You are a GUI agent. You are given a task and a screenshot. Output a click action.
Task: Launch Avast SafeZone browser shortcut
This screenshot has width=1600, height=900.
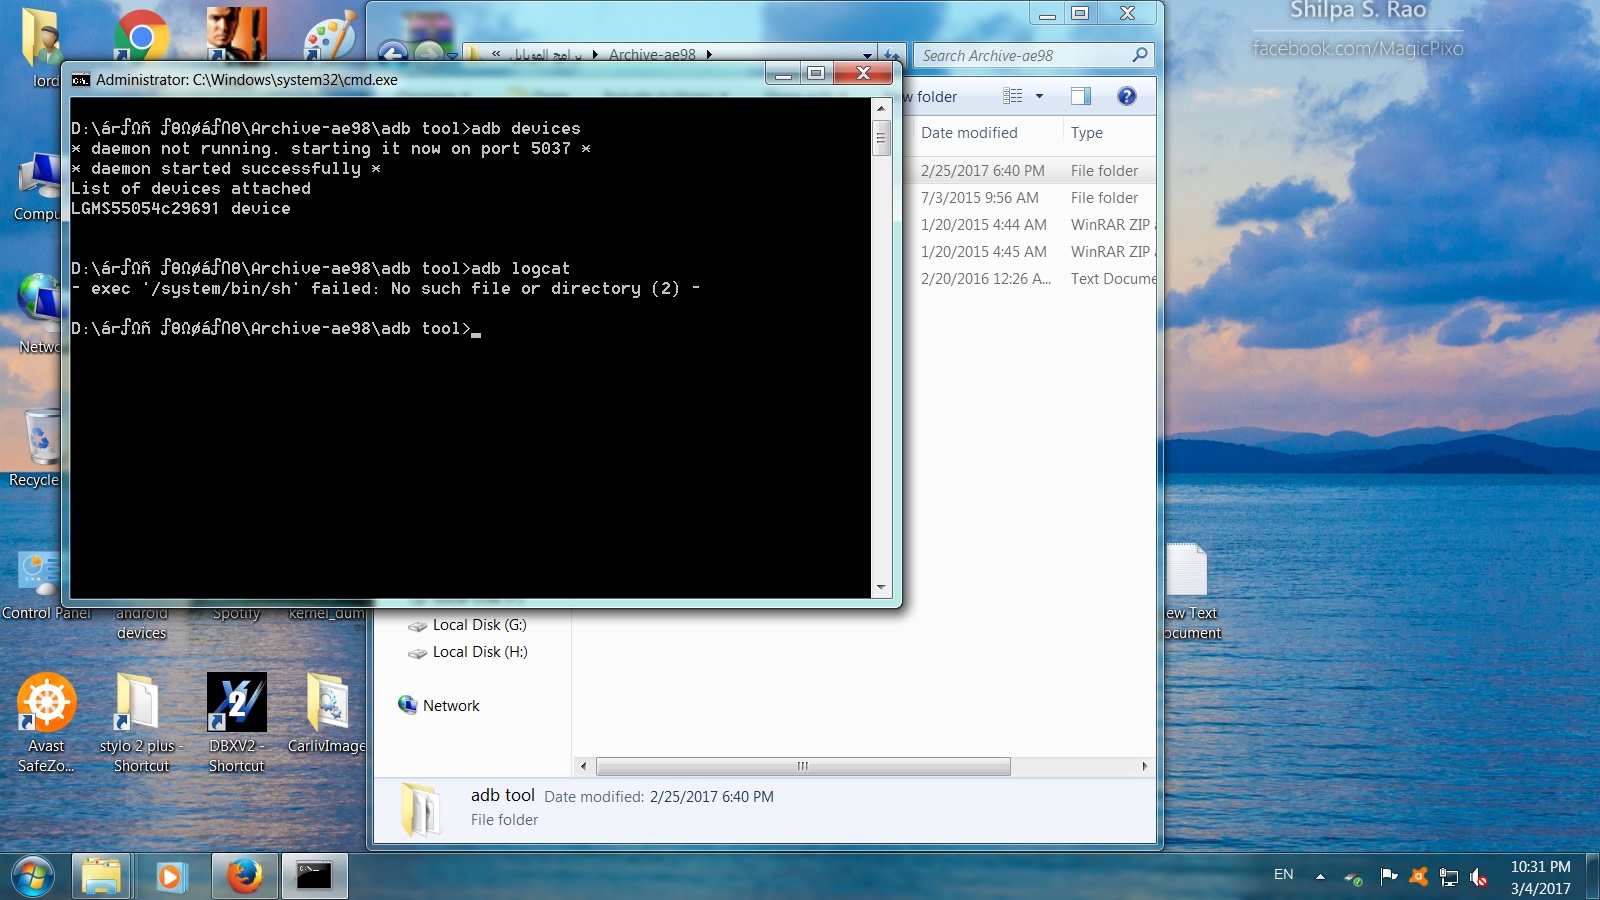coord(46,723)
